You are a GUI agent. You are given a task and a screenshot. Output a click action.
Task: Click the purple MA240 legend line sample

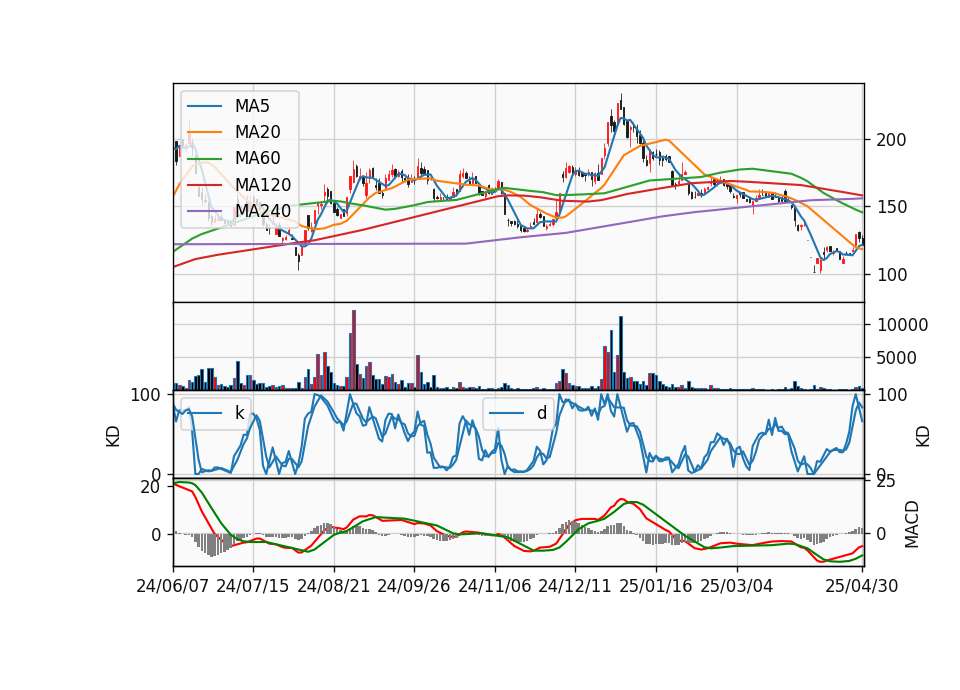pyautogui.click(x=204, y=211)
